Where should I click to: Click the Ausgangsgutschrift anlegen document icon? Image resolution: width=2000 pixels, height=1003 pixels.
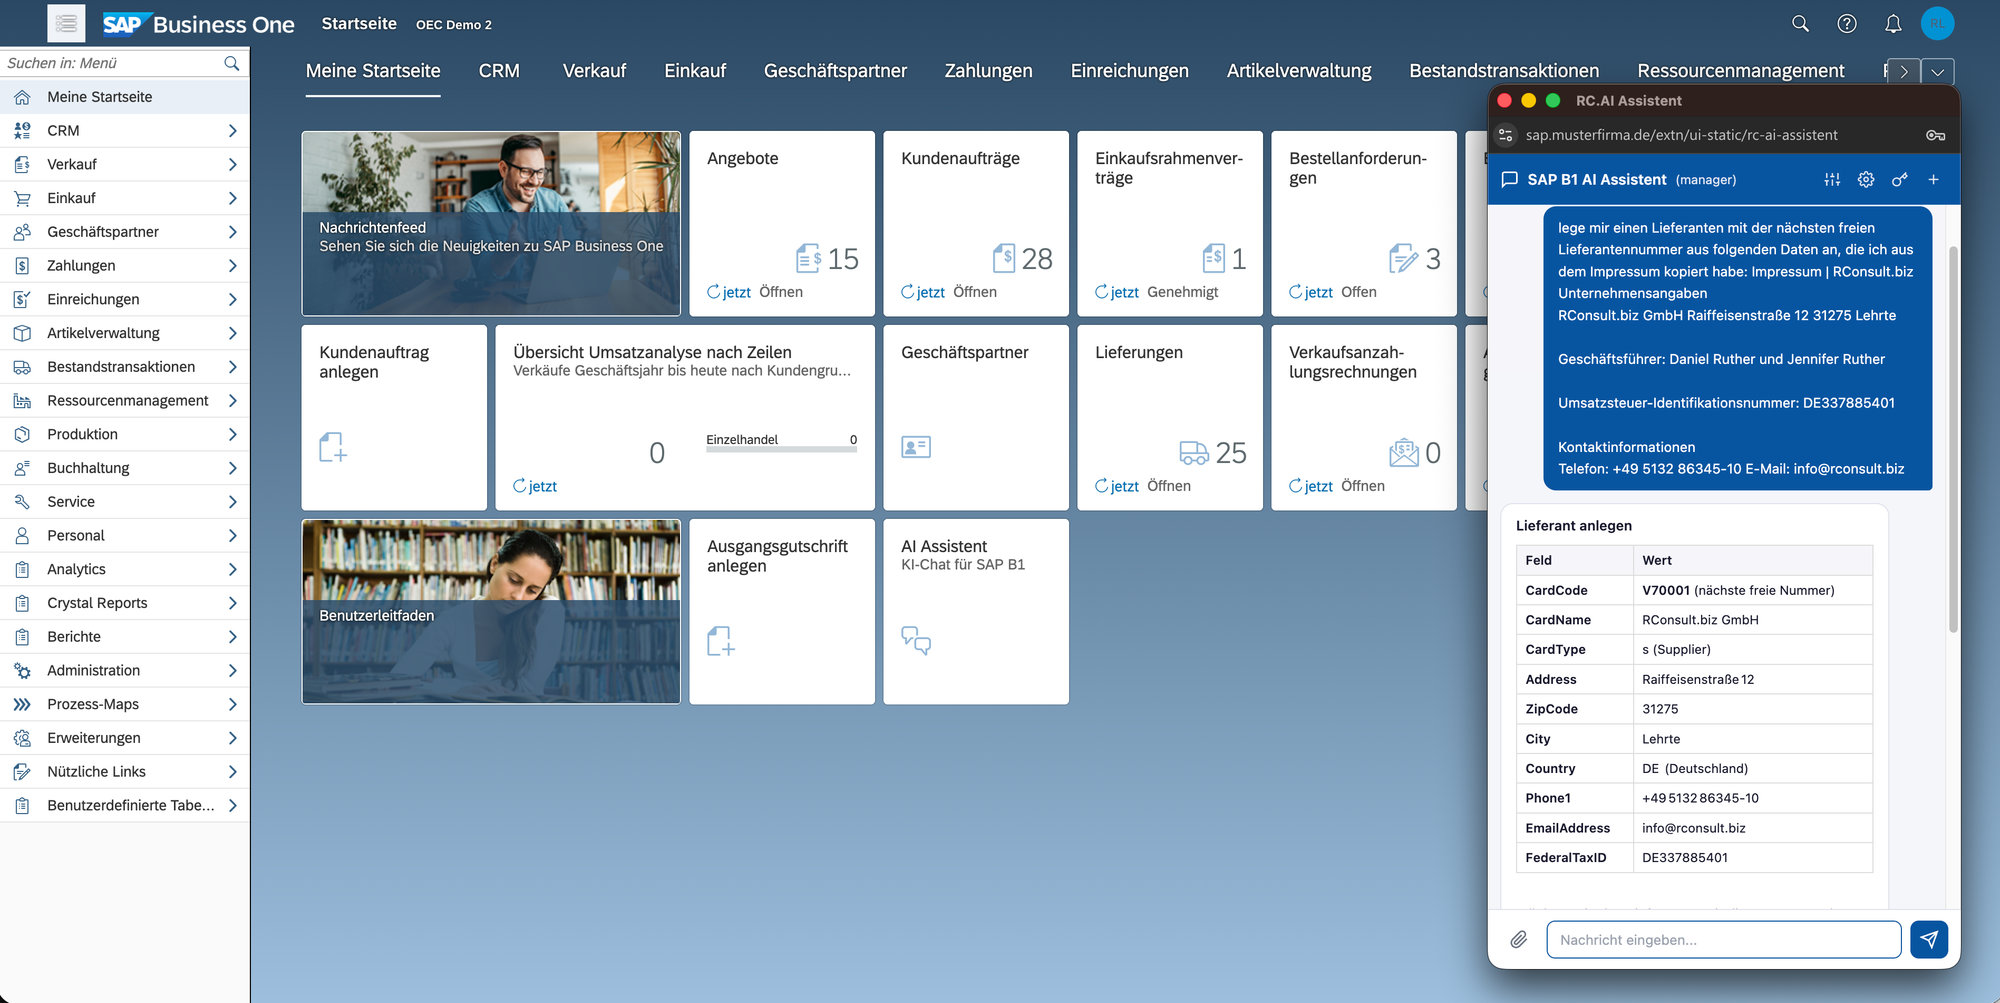tap(721, 641)
